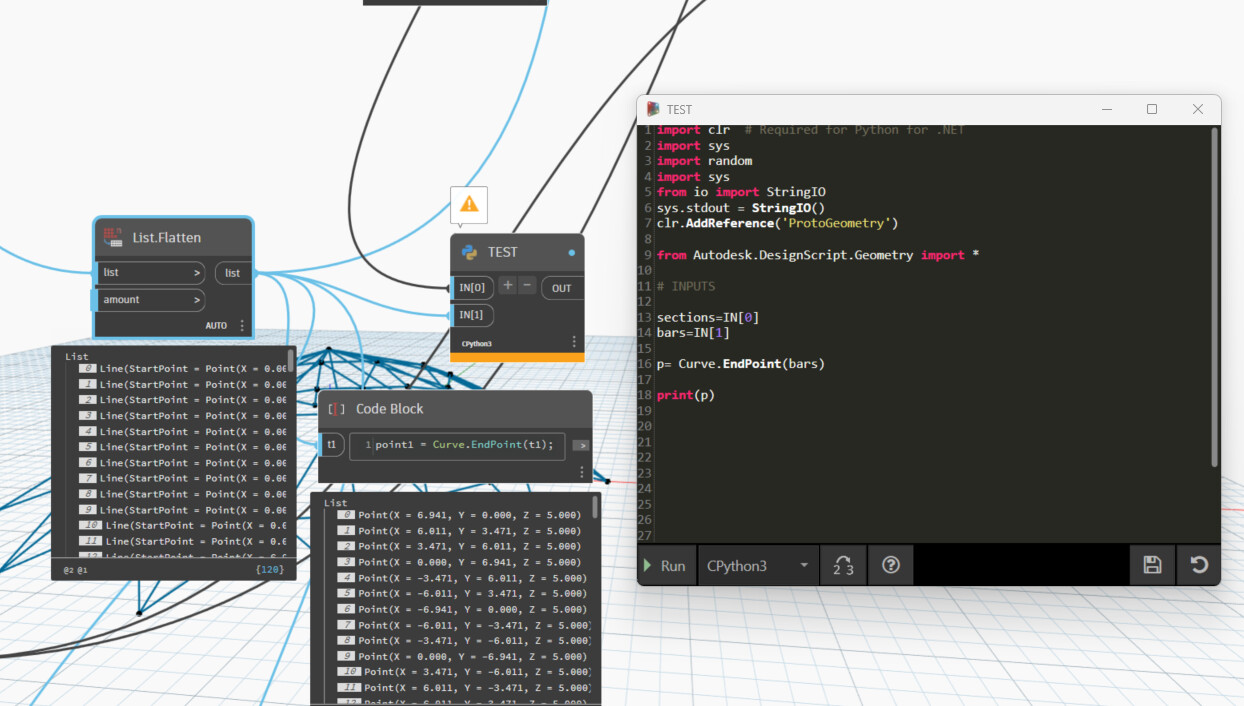The image size is (1244, 706).
Task: Add an input with the plus button on TEST
Action: pos(509,287)
